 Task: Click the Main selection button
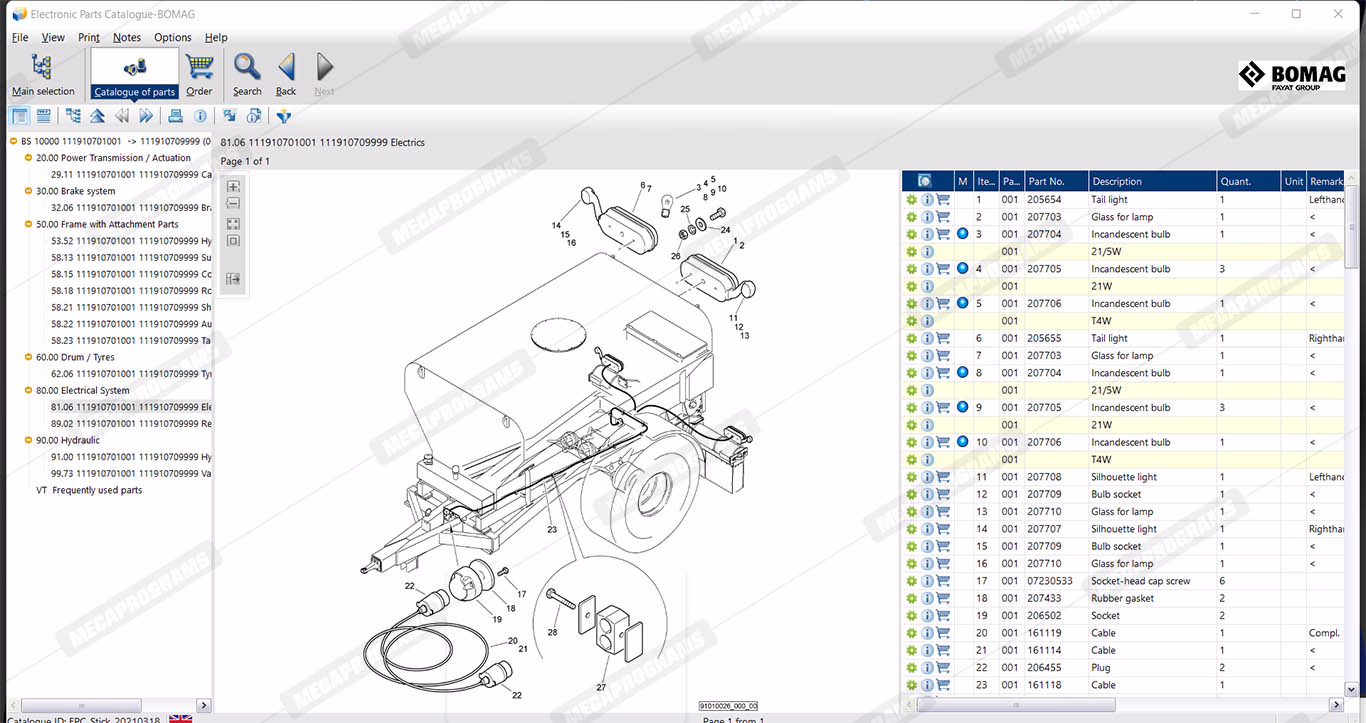[43, 73]
